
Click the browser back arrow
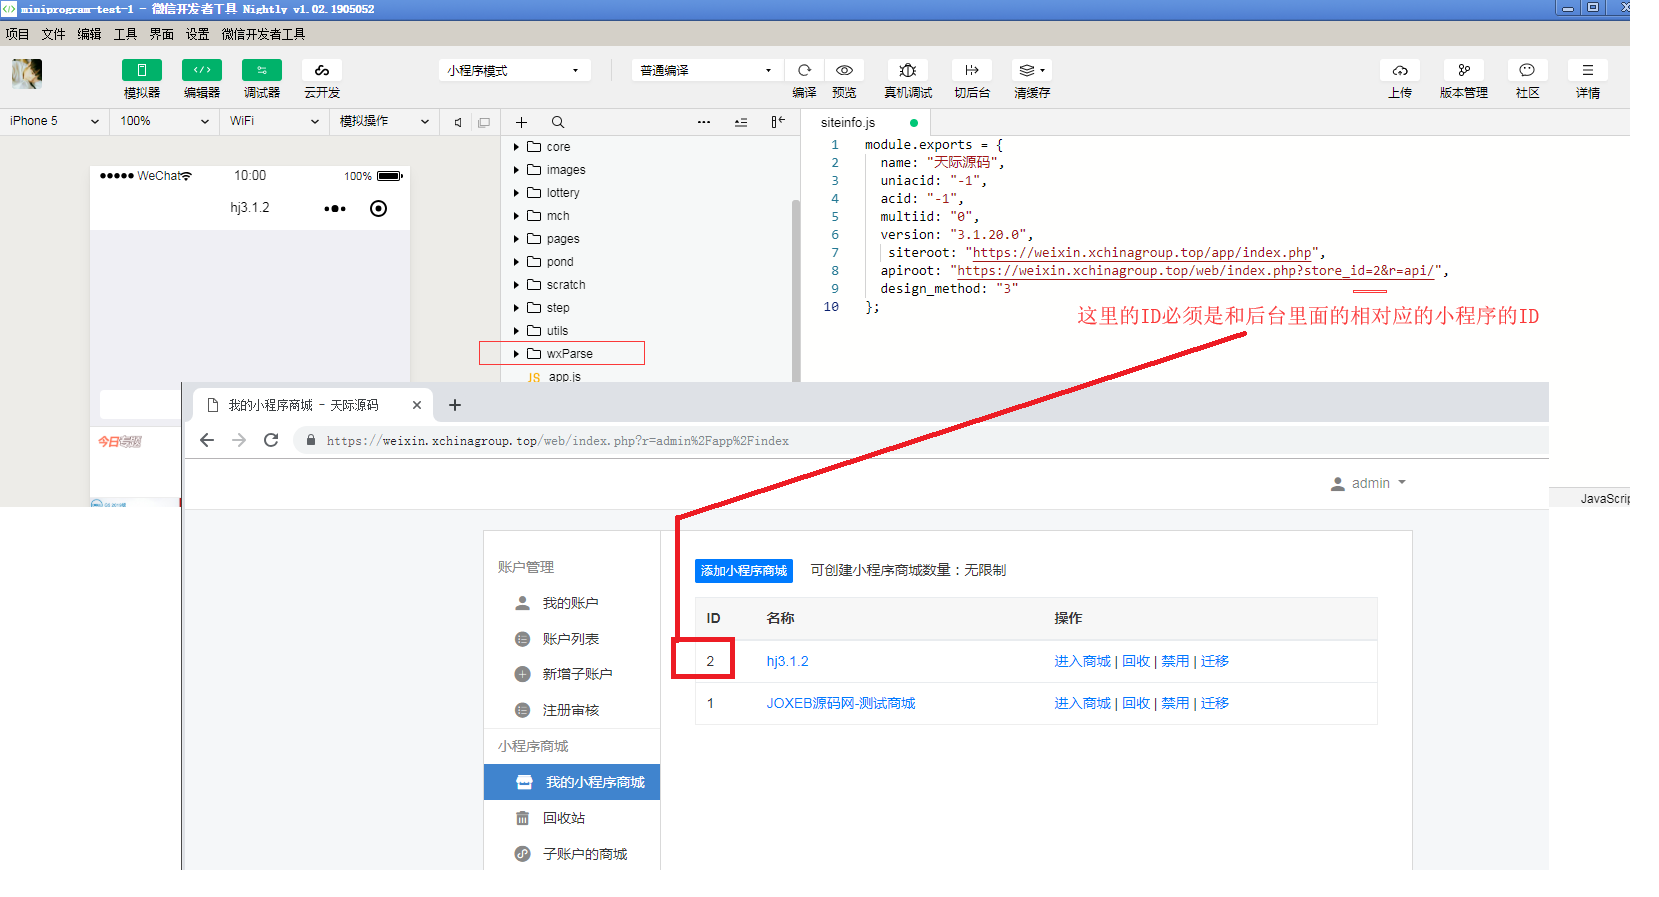pos(207,440)
